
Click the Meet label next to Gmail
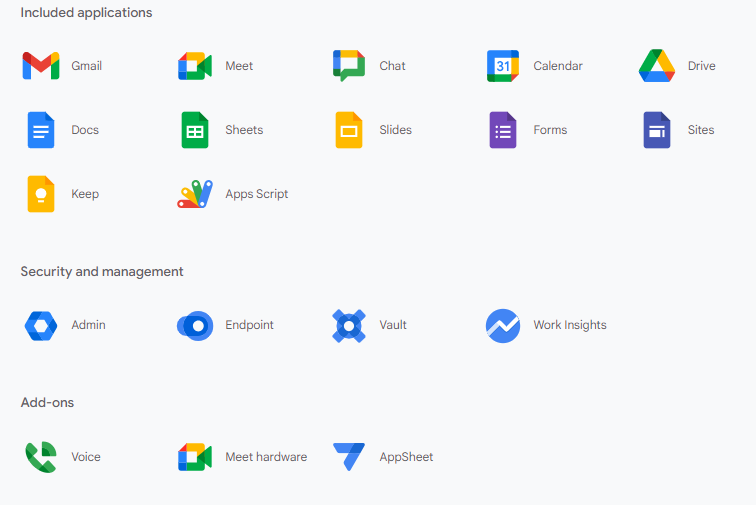coord(239,66)
